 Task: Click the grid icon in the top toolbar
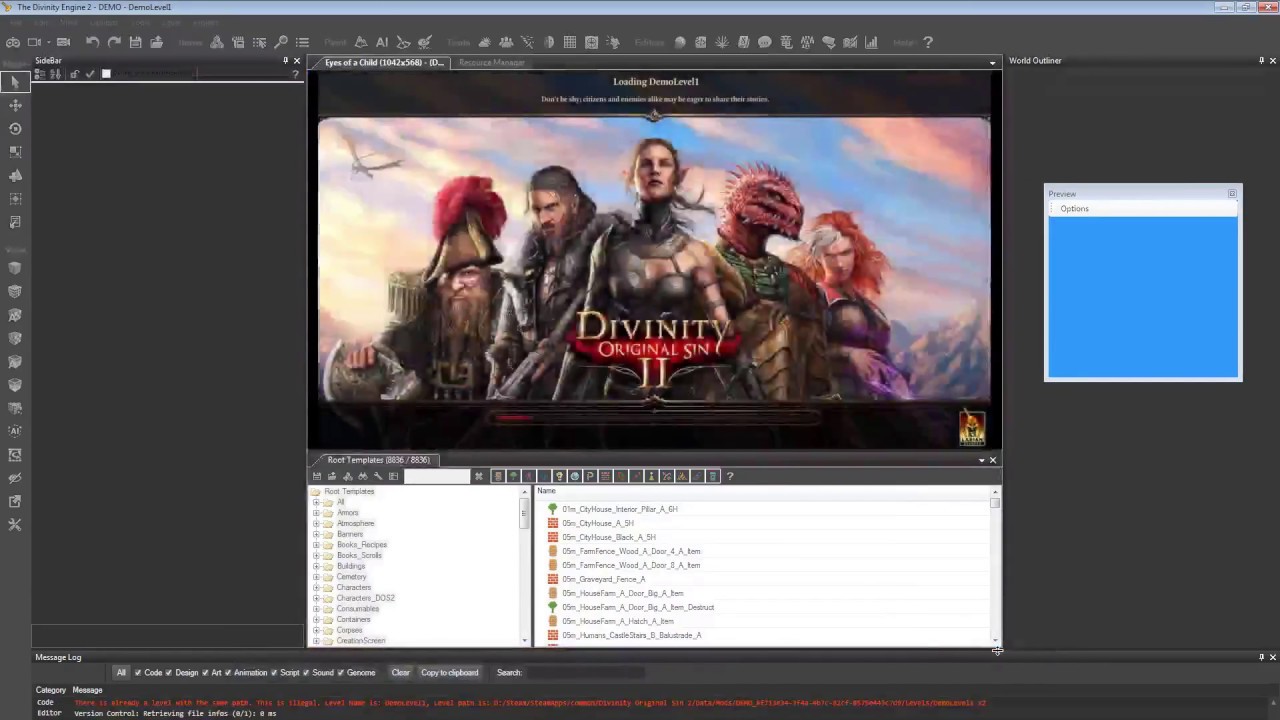[570, 42]
